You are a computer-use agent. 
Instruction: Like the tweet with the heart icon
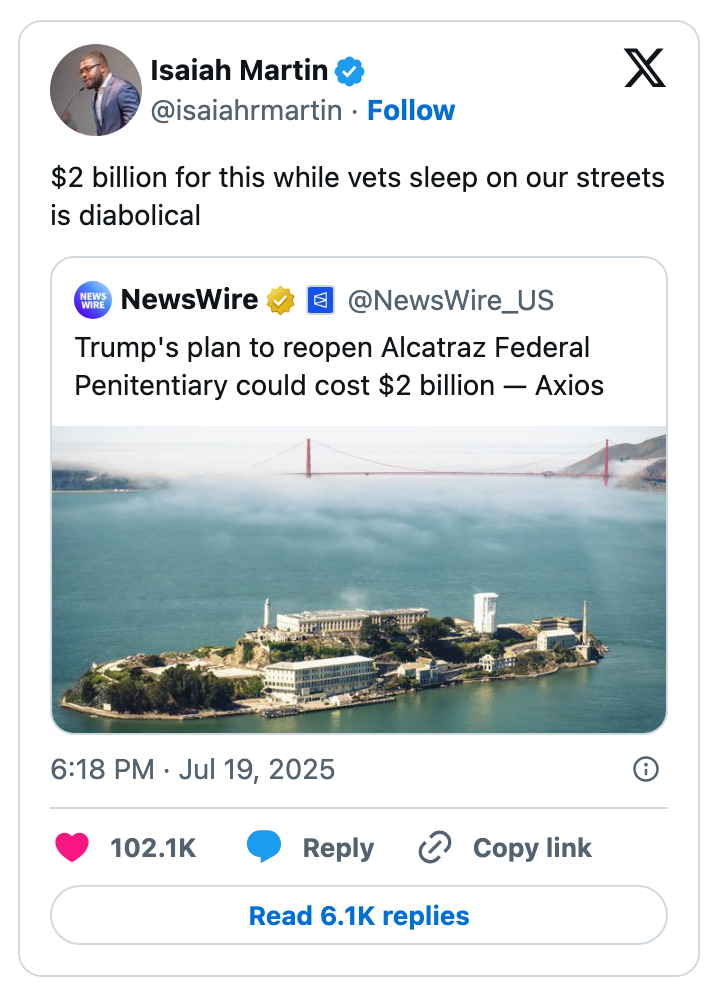coord(71,848)
